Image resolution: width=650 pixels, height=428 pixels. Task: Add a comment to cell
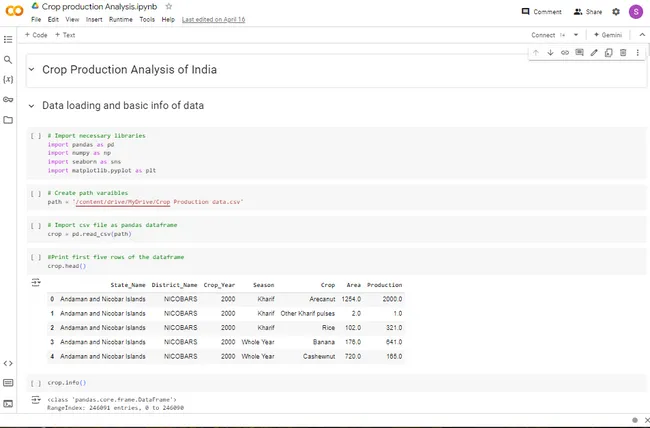pyautogui.click(x=579, y=53)
